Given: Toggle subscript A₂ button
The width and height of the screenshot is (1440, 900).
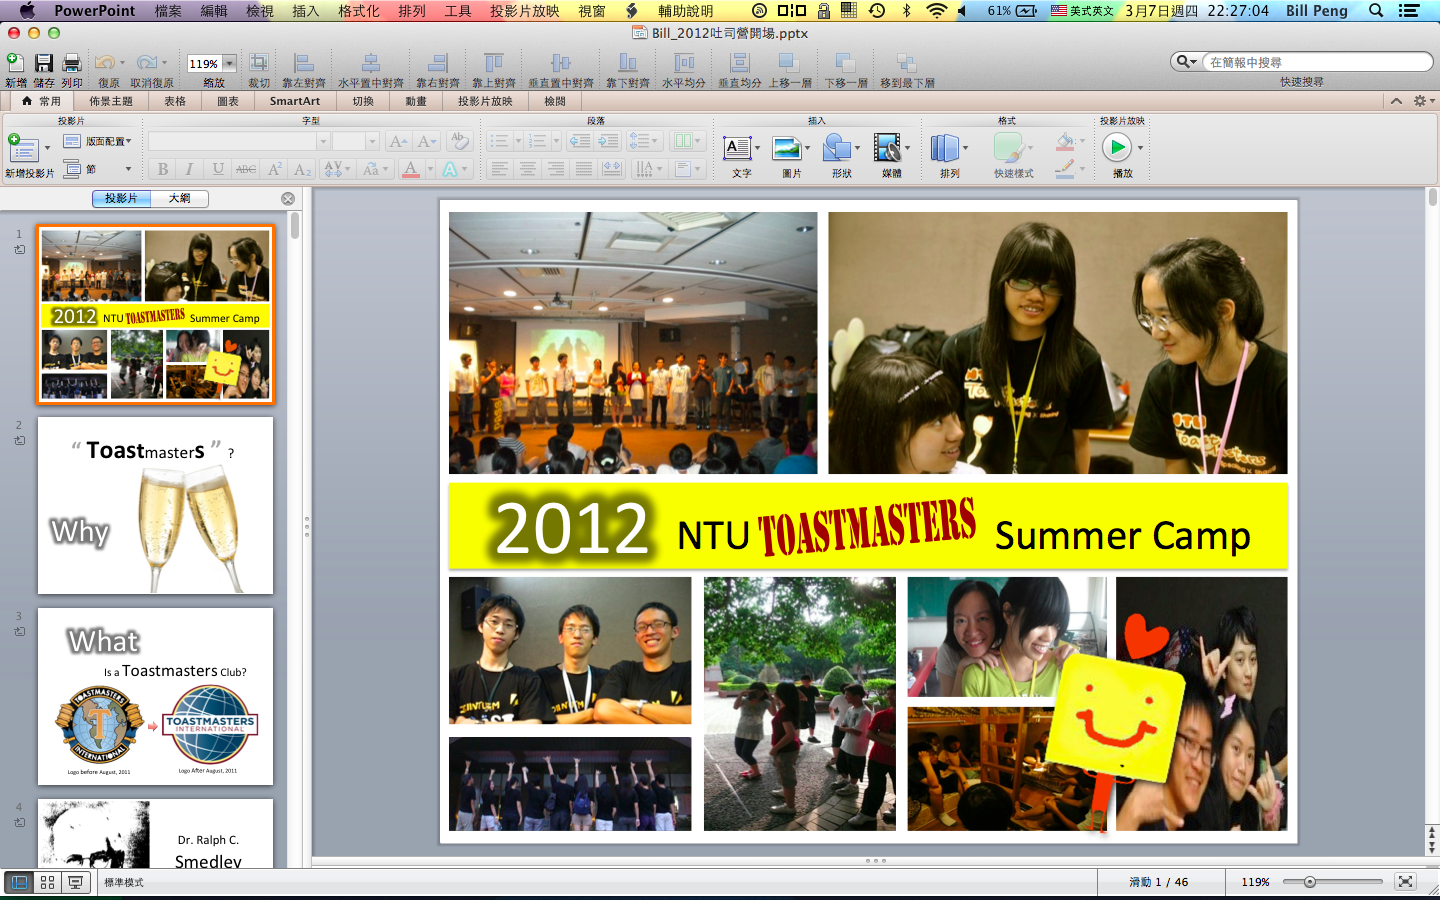Looking at the screenshot, I should pyautogui.click(x=302, y=169).
